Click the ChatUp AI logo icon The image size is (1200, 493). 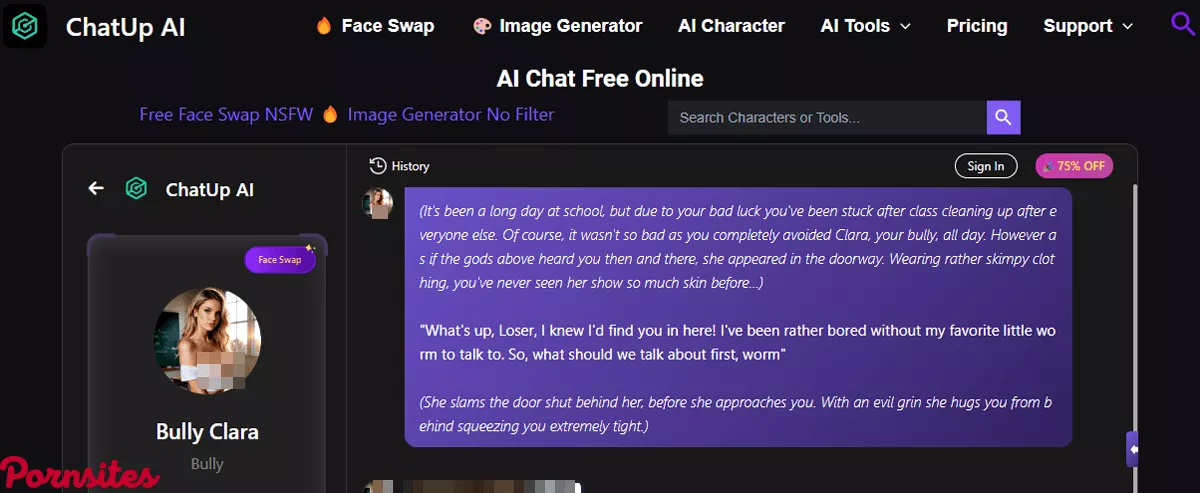(x=25, y=26)
